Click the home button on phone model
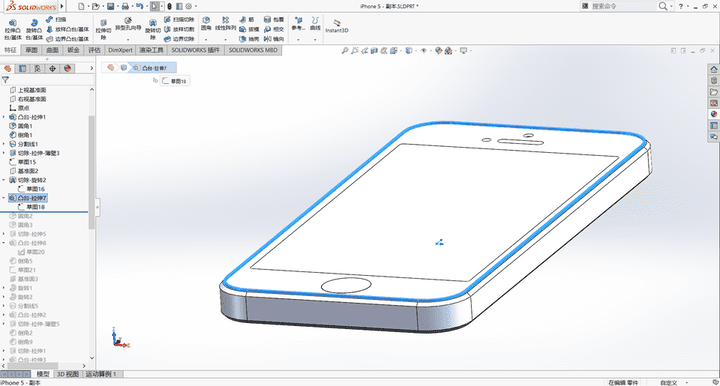The height and width of the screenshot is (386, 720). tap(346, 285)
